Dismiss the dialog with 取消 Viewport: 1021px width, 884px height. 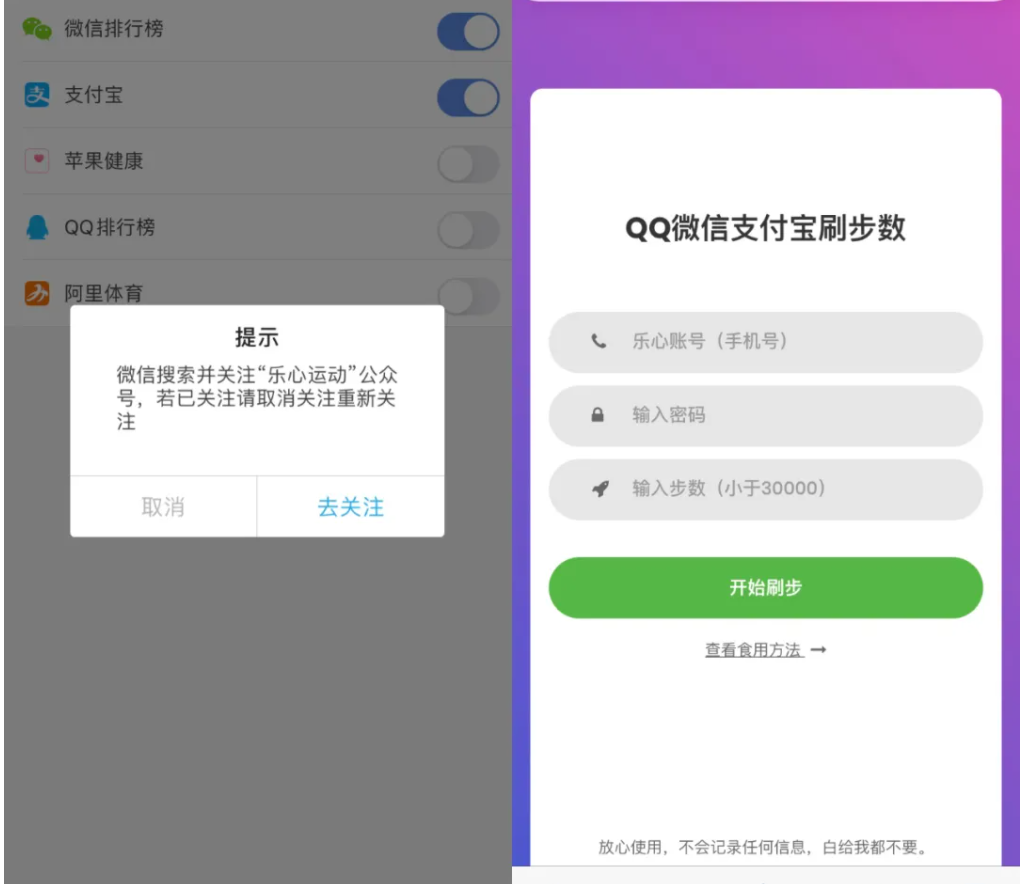coord(163,506)
